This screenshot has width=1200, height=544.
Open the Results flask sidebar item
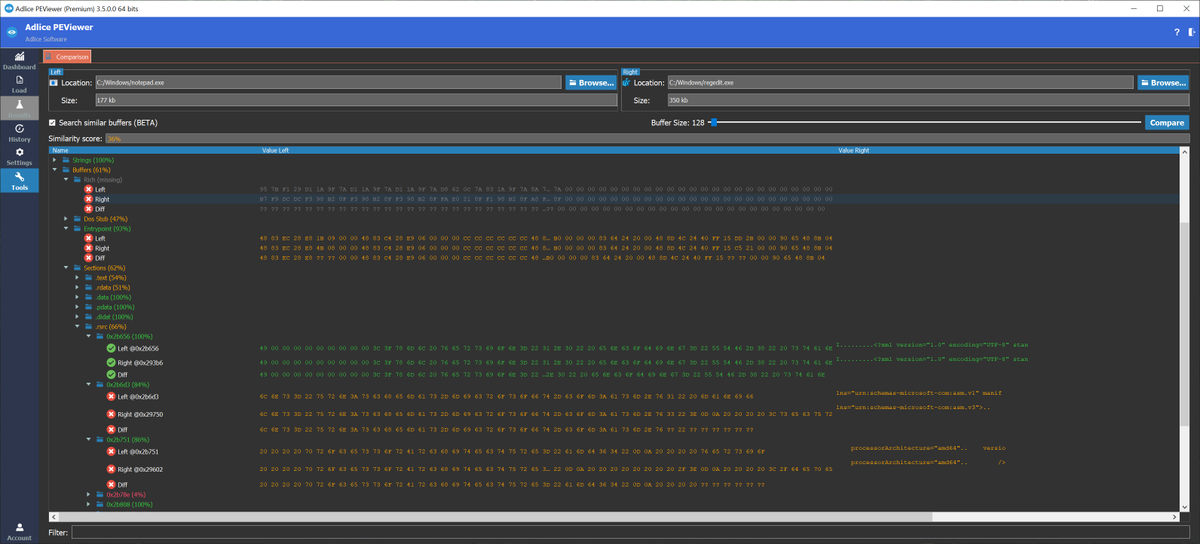tap(19, 108)
